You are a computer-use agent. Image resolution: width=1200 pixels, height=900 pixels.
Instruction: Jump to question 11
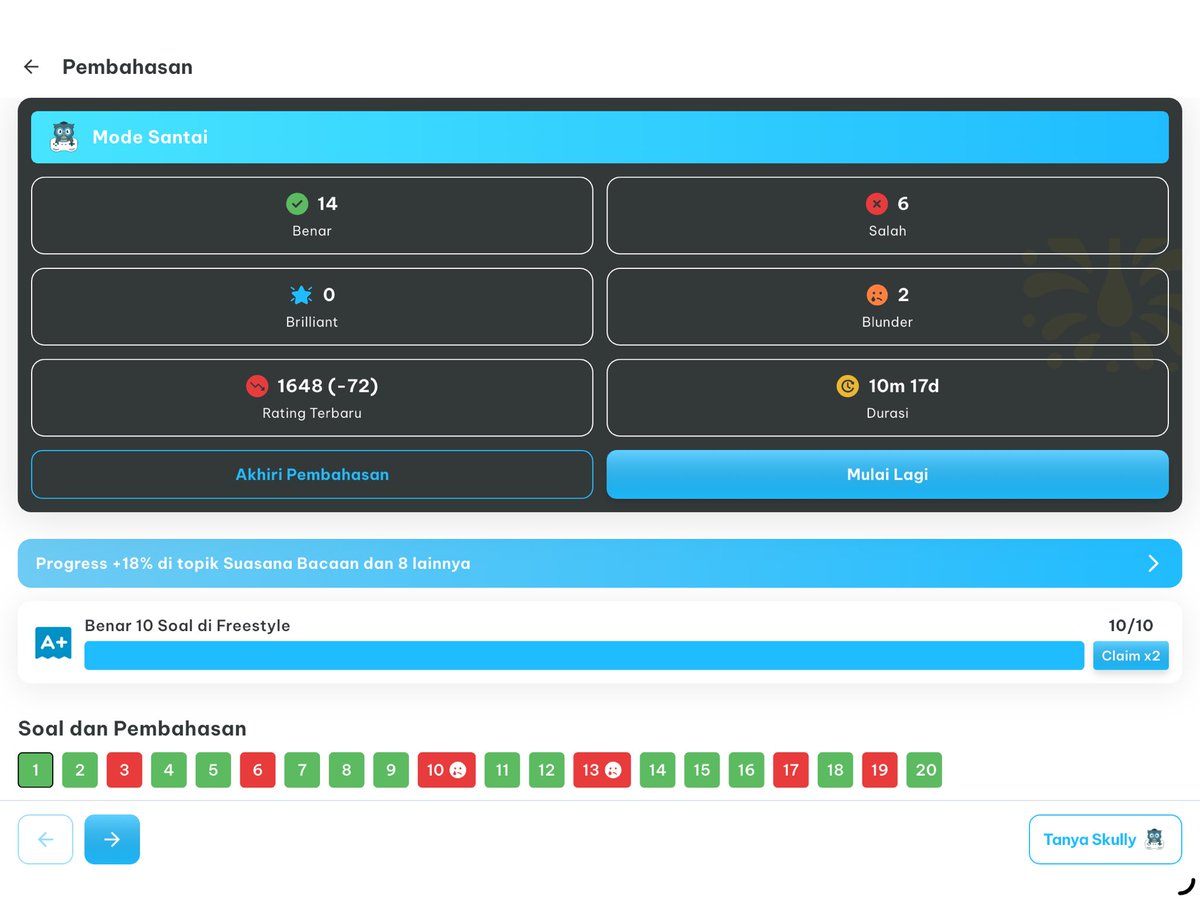[502, 770]
